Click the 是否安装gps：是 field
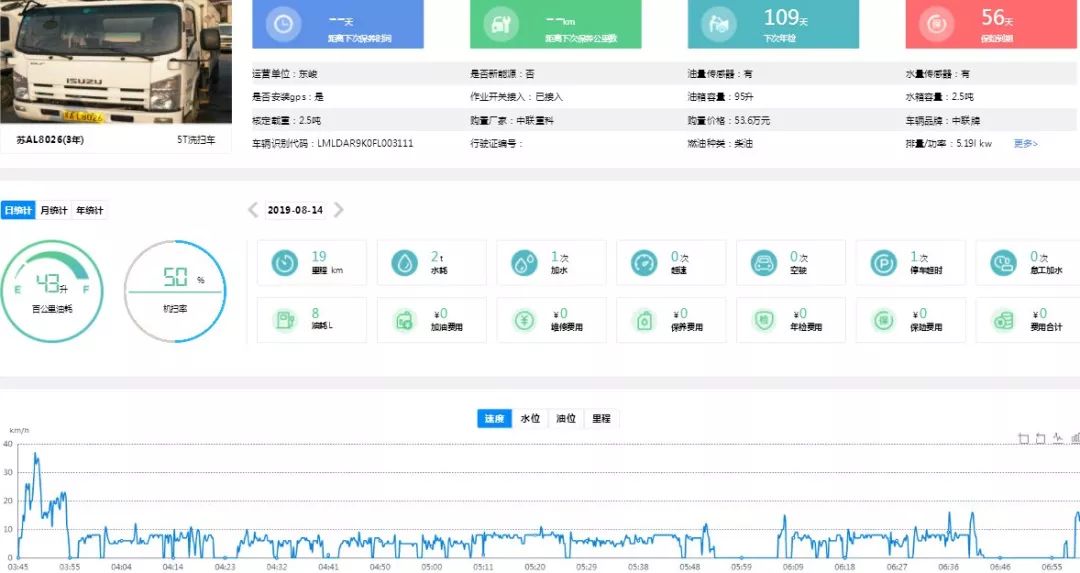Image resolution: width=1080 pixels, height=573 pixels. (x=288, y=96)
